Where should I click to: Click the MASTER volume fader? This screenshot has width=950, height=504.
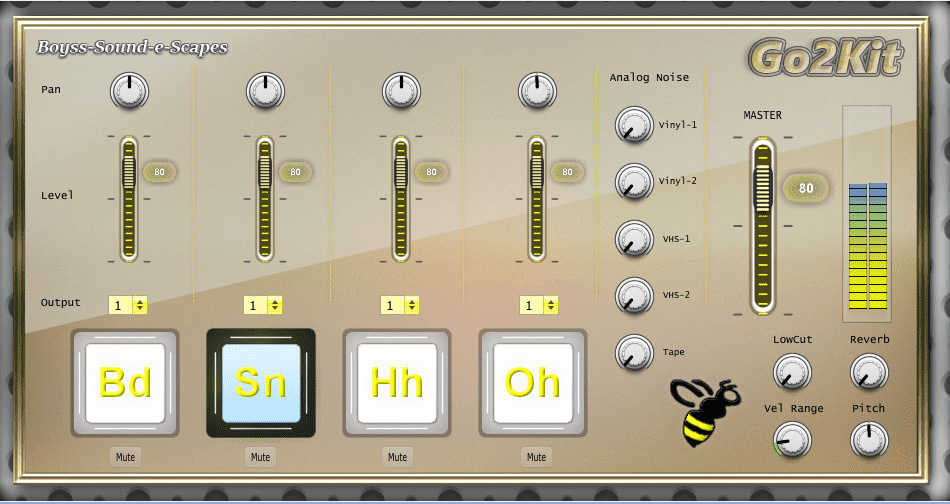click(763, 226)
